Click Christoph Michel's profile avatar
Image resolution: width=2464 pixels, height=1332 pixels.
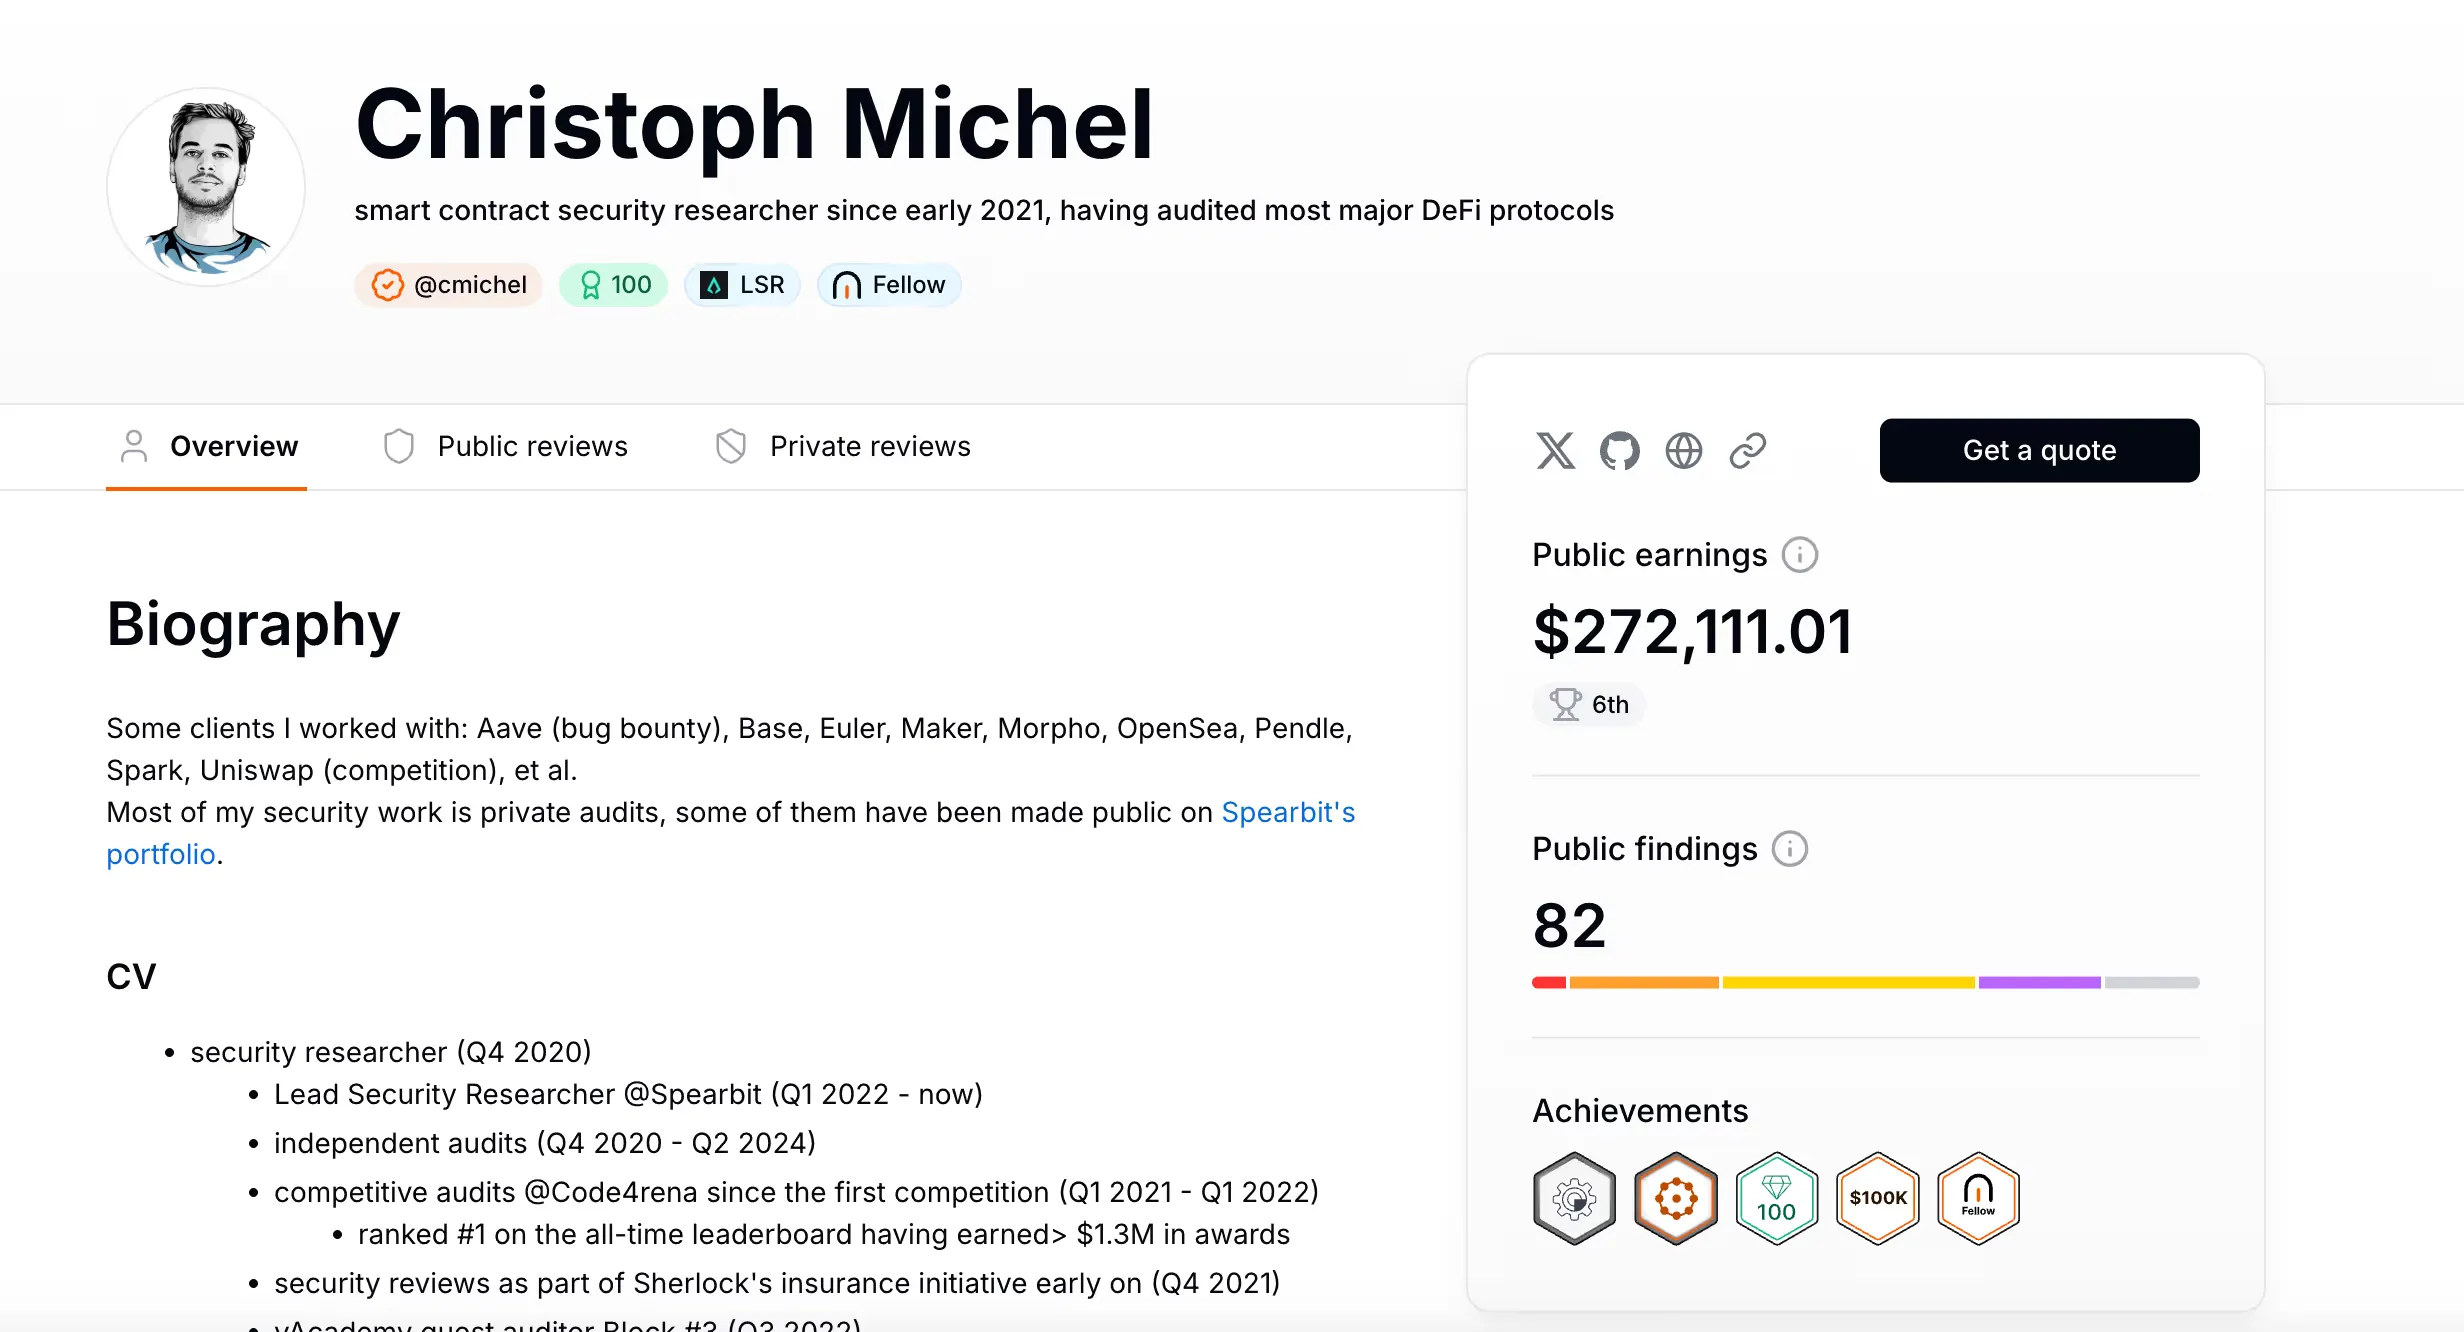coord(206,187)
